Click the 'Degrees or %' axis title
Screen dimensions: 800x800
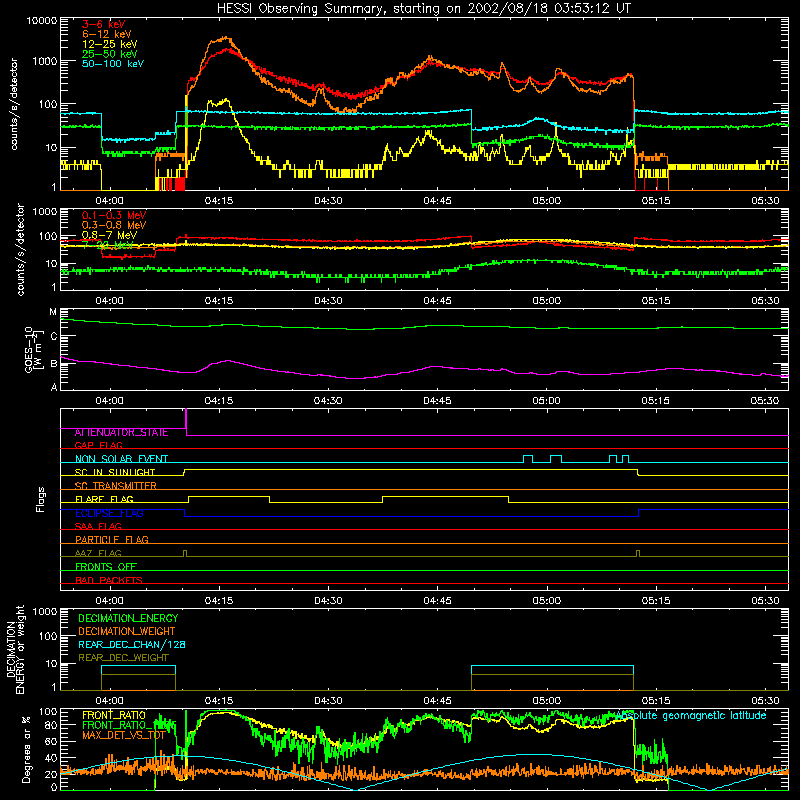(26, 749)
